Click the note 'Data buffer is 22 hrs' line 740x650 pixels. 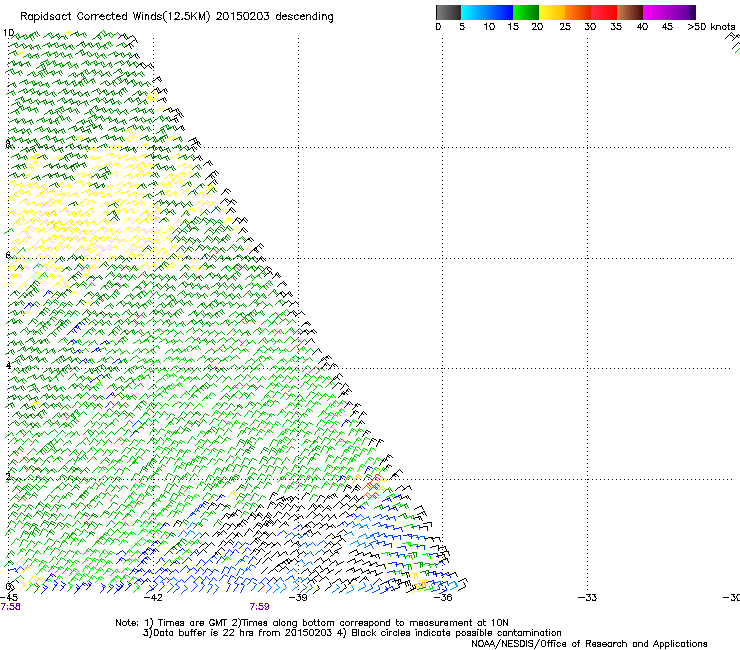coord(352,633)
